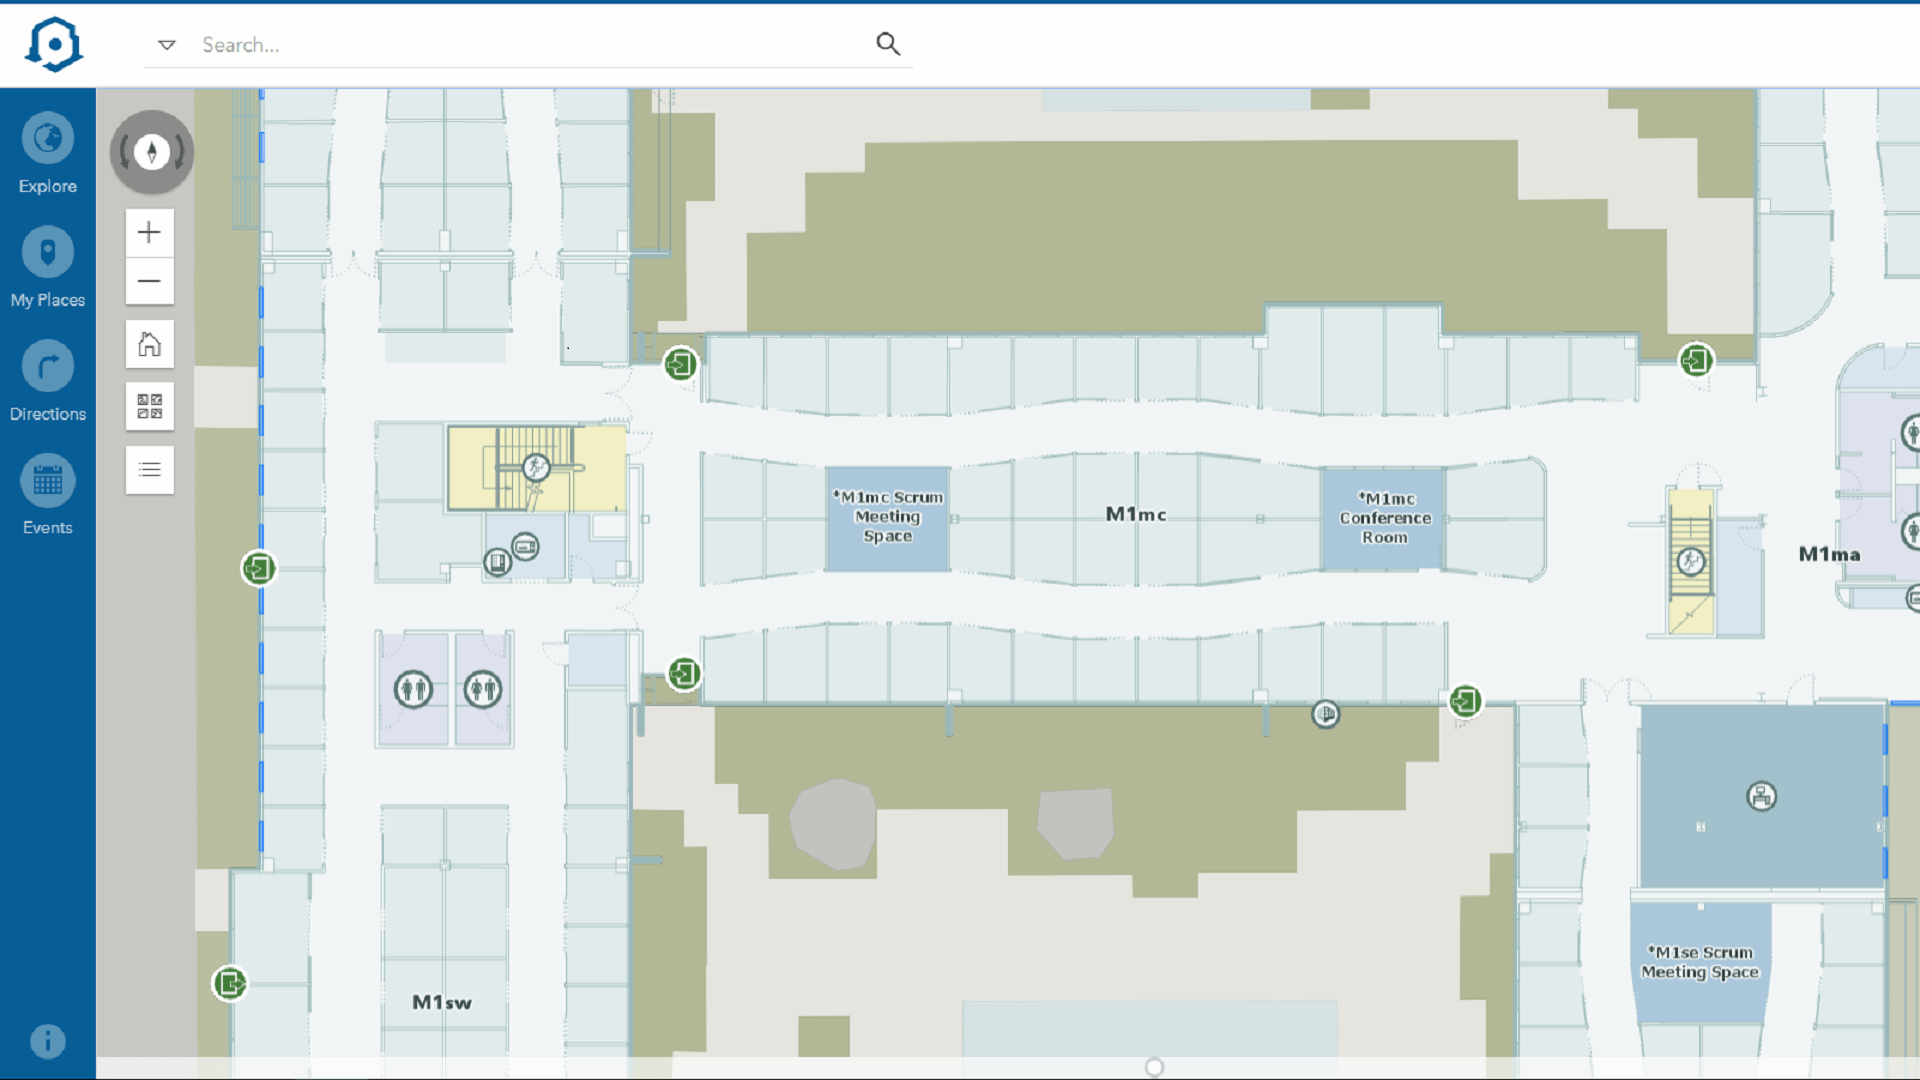Open the search category dropdown arrow
1920x1080 pixels.
(x=167, y=45)
